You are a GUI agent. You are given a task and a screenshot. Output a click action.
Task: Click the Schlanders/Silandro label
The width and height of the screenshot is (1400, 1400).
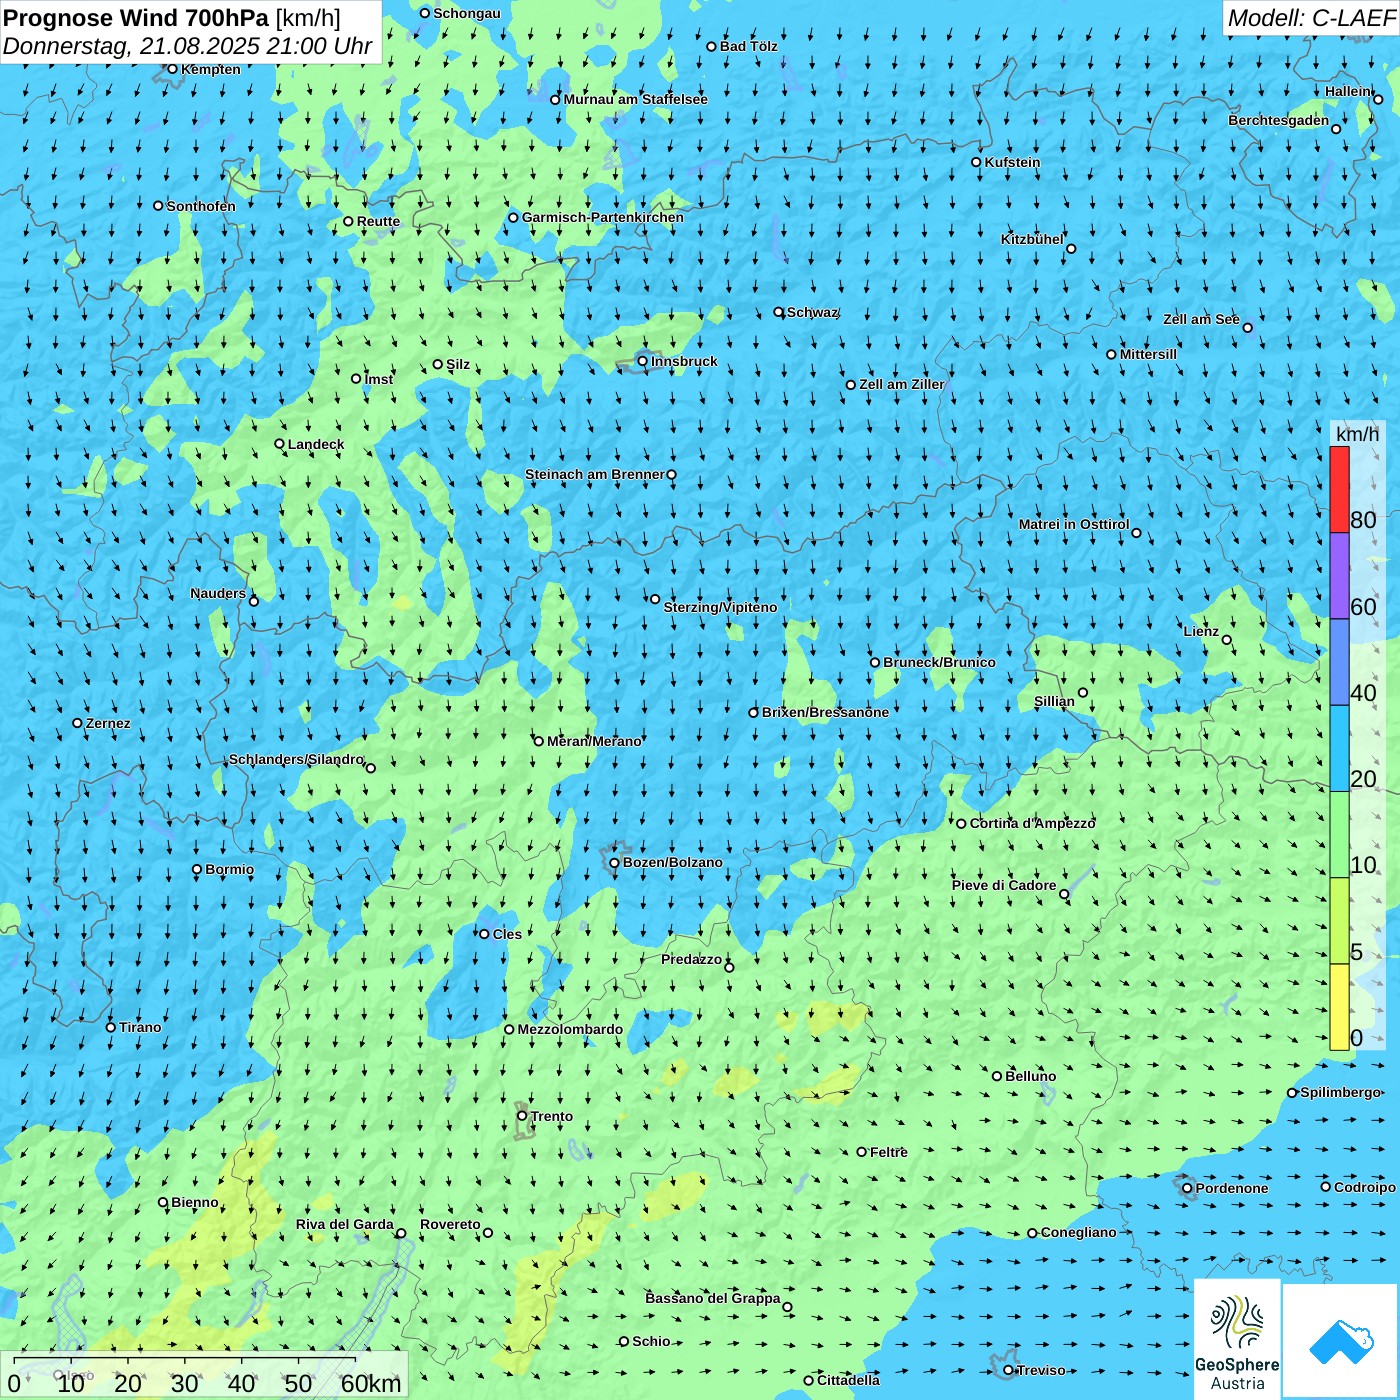point(296,759)
